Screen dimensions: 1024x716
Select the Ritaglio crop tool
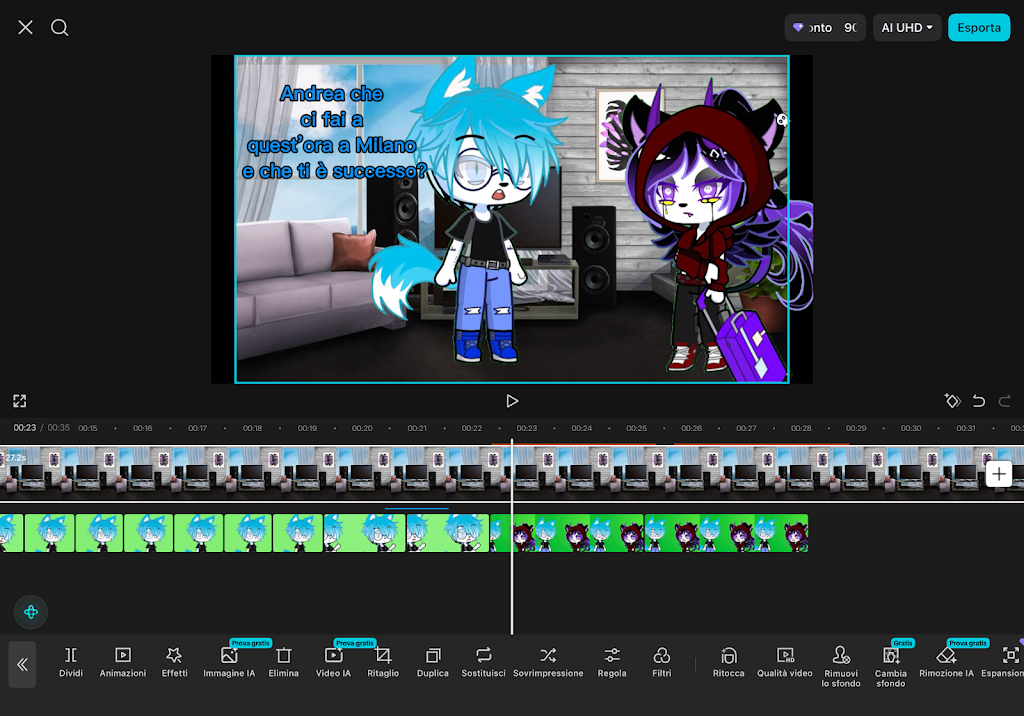(383, 662)
